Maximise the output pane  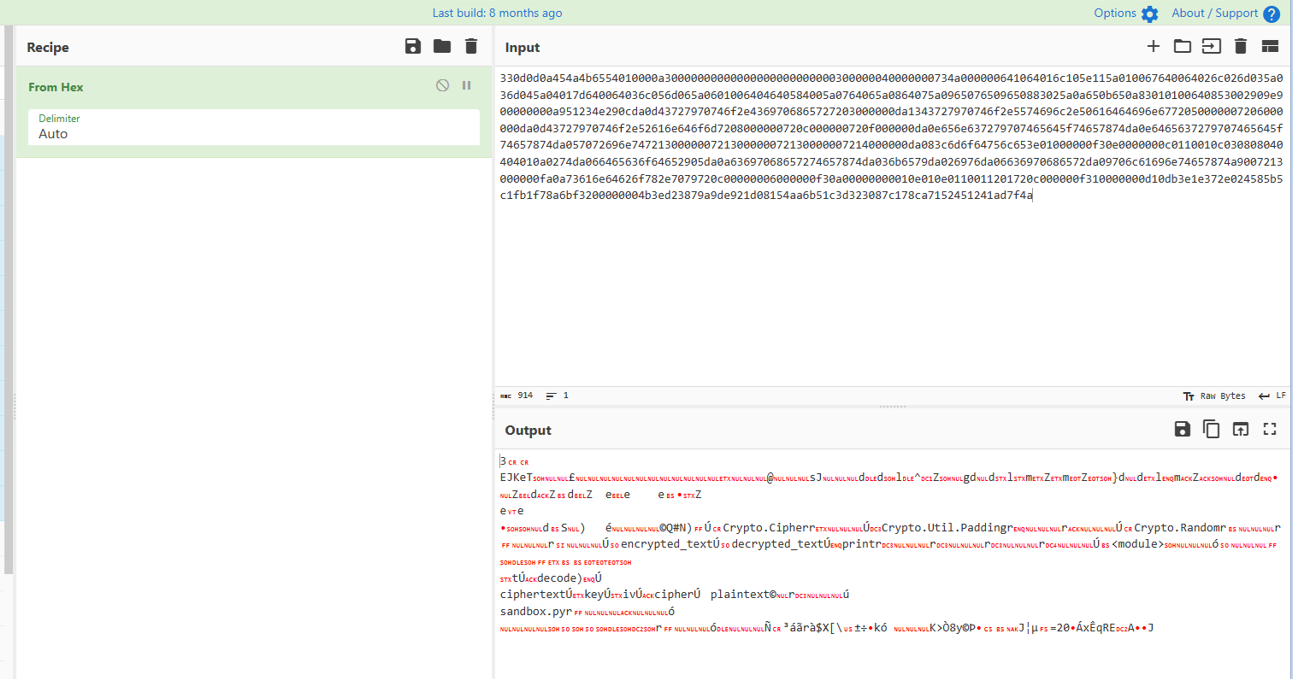click(1270, 429)
